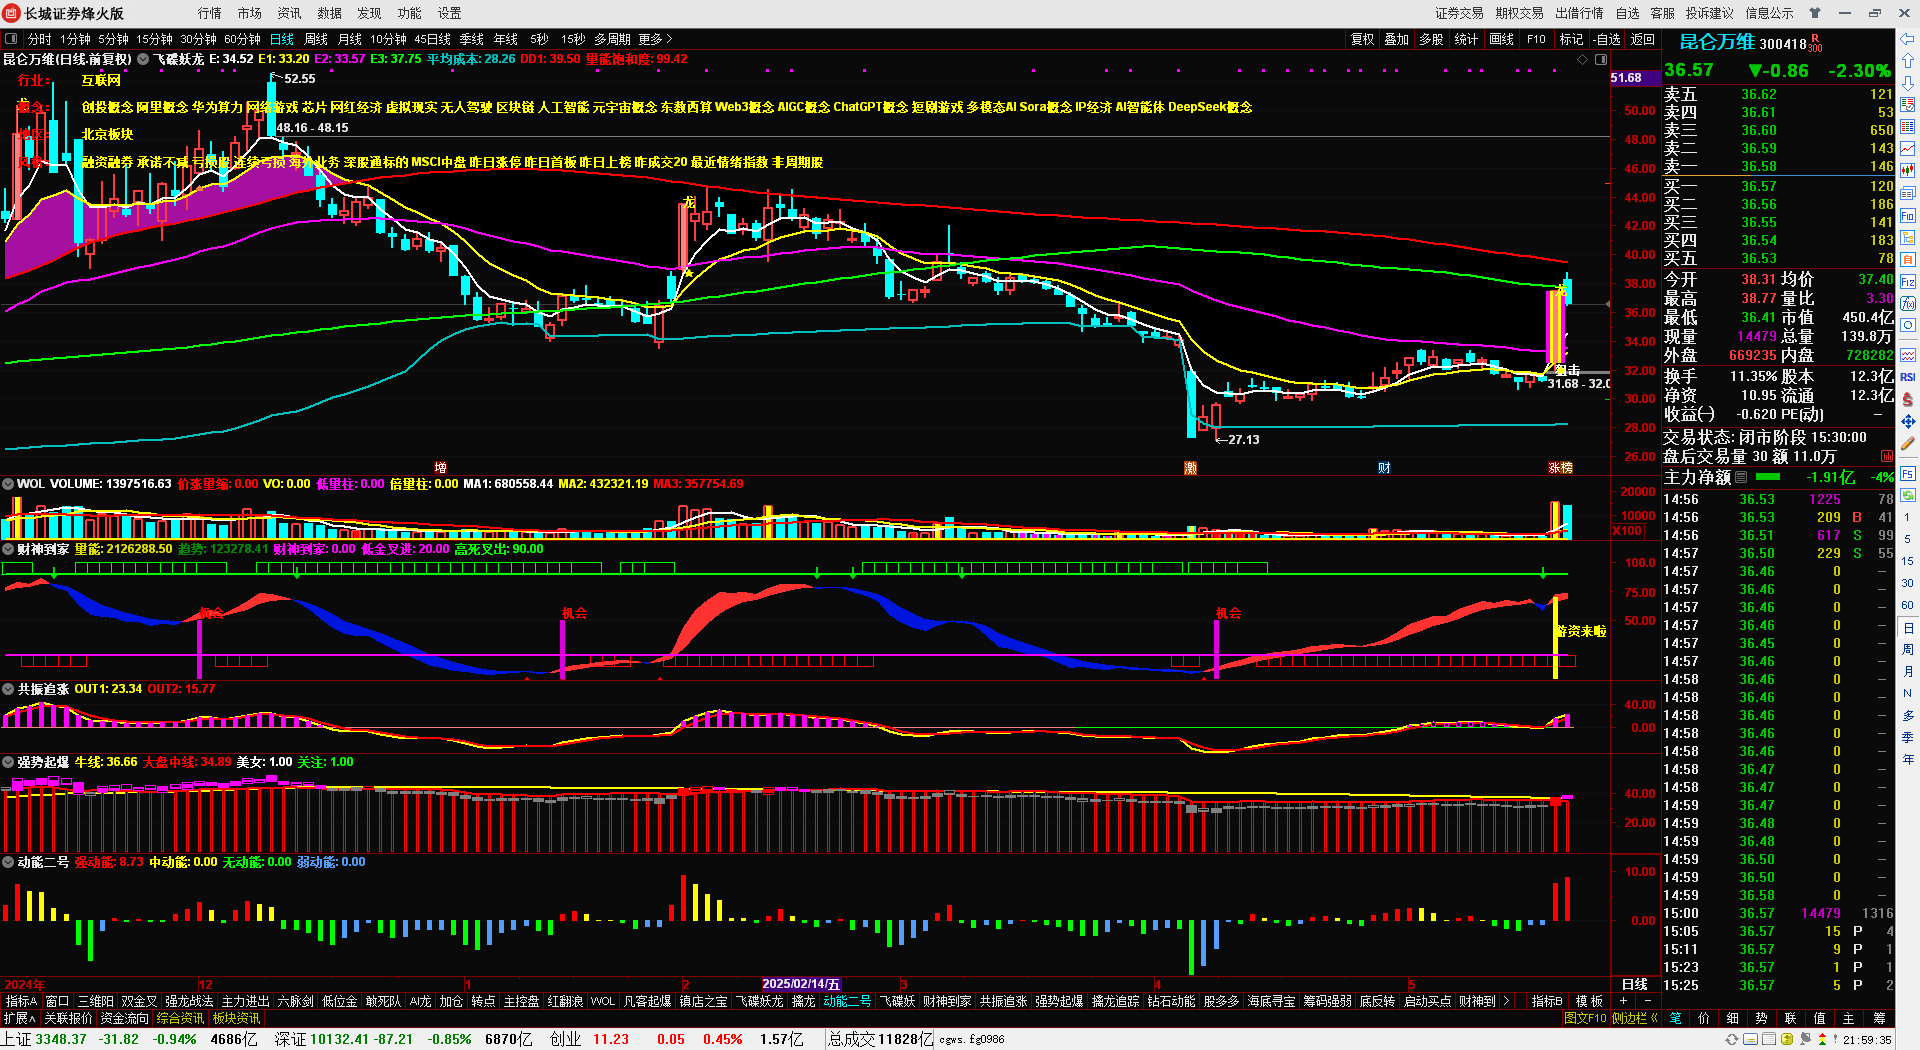Click the tree structure icon in sidebar
The image size is (1920, 1050).
(x=1907, y=238)
